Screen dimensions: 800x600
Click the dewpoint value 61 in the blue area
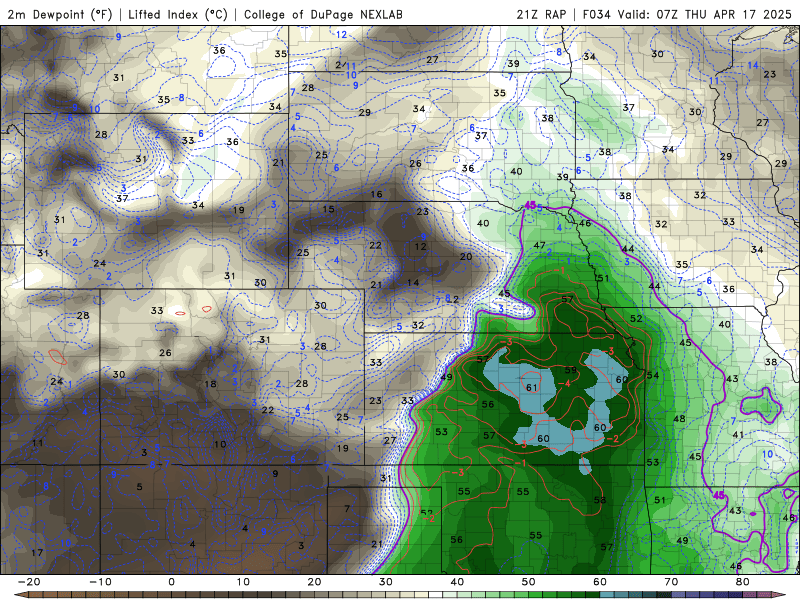pyautogui.click(x=532, y=388)
